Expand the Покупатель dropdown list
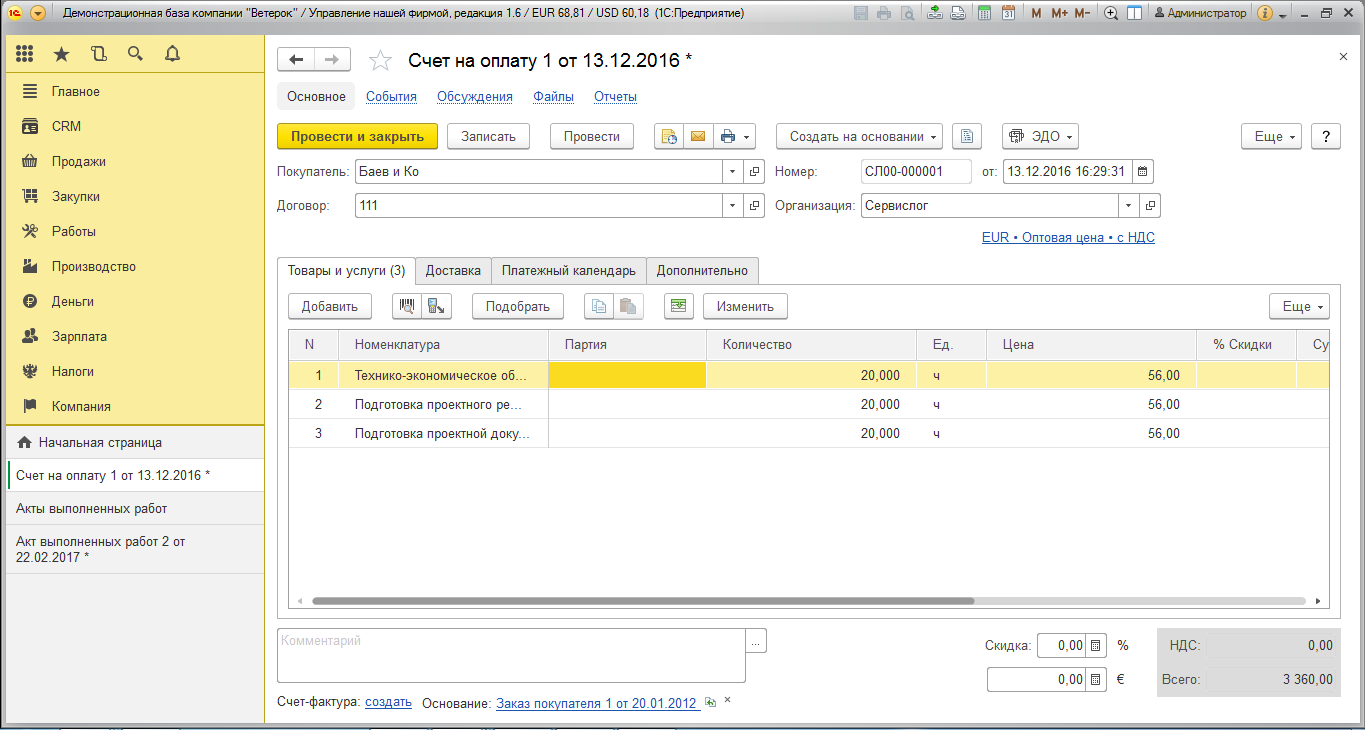This screenshot has height=730, width=1365. pyautogui.click(x=732, y=171)
